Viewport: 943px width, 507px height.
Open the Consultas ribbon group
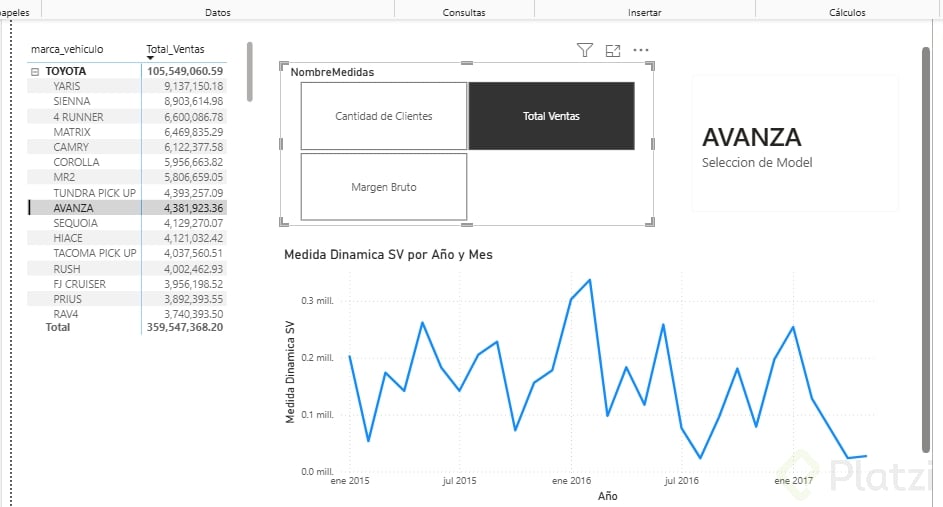coord(464,13)
